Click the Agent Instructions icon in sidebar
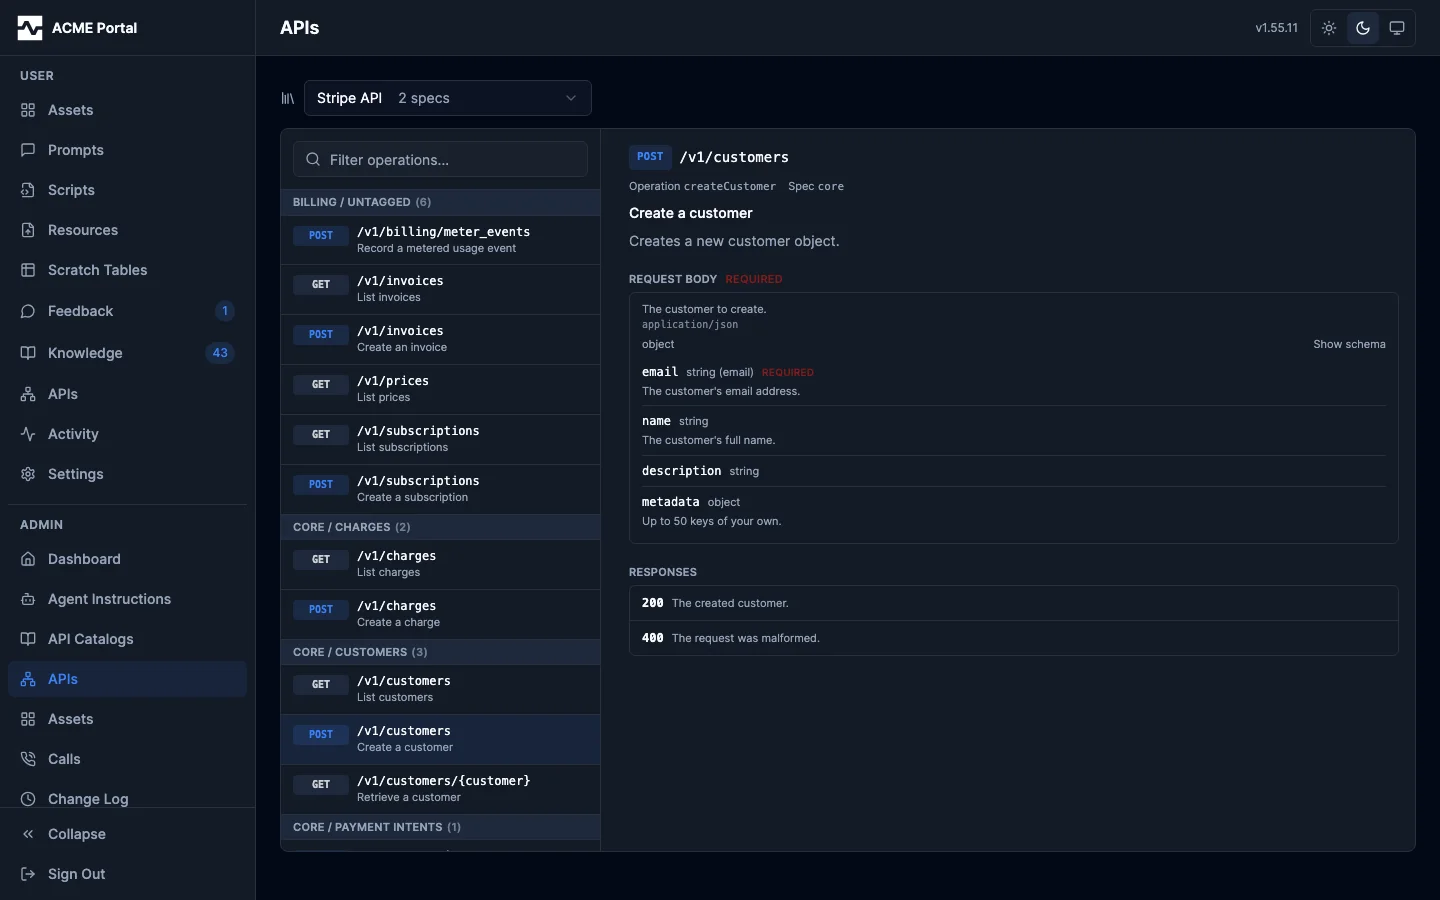The height and width of the screenshot is (900, 1440). [x=28, y=599]
